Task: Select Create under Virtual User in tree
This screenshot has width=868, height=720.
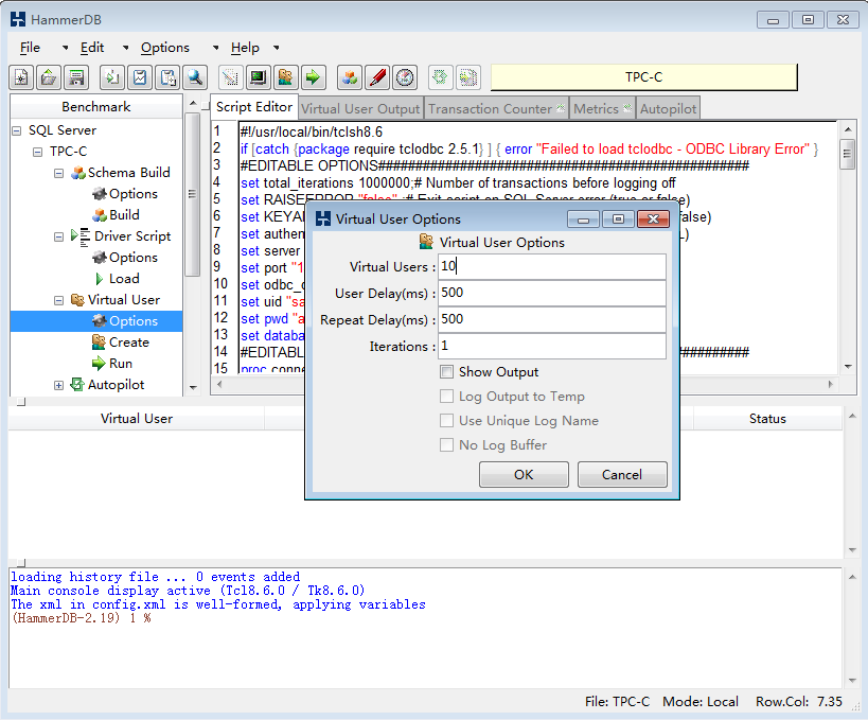Action: [129, 342]
